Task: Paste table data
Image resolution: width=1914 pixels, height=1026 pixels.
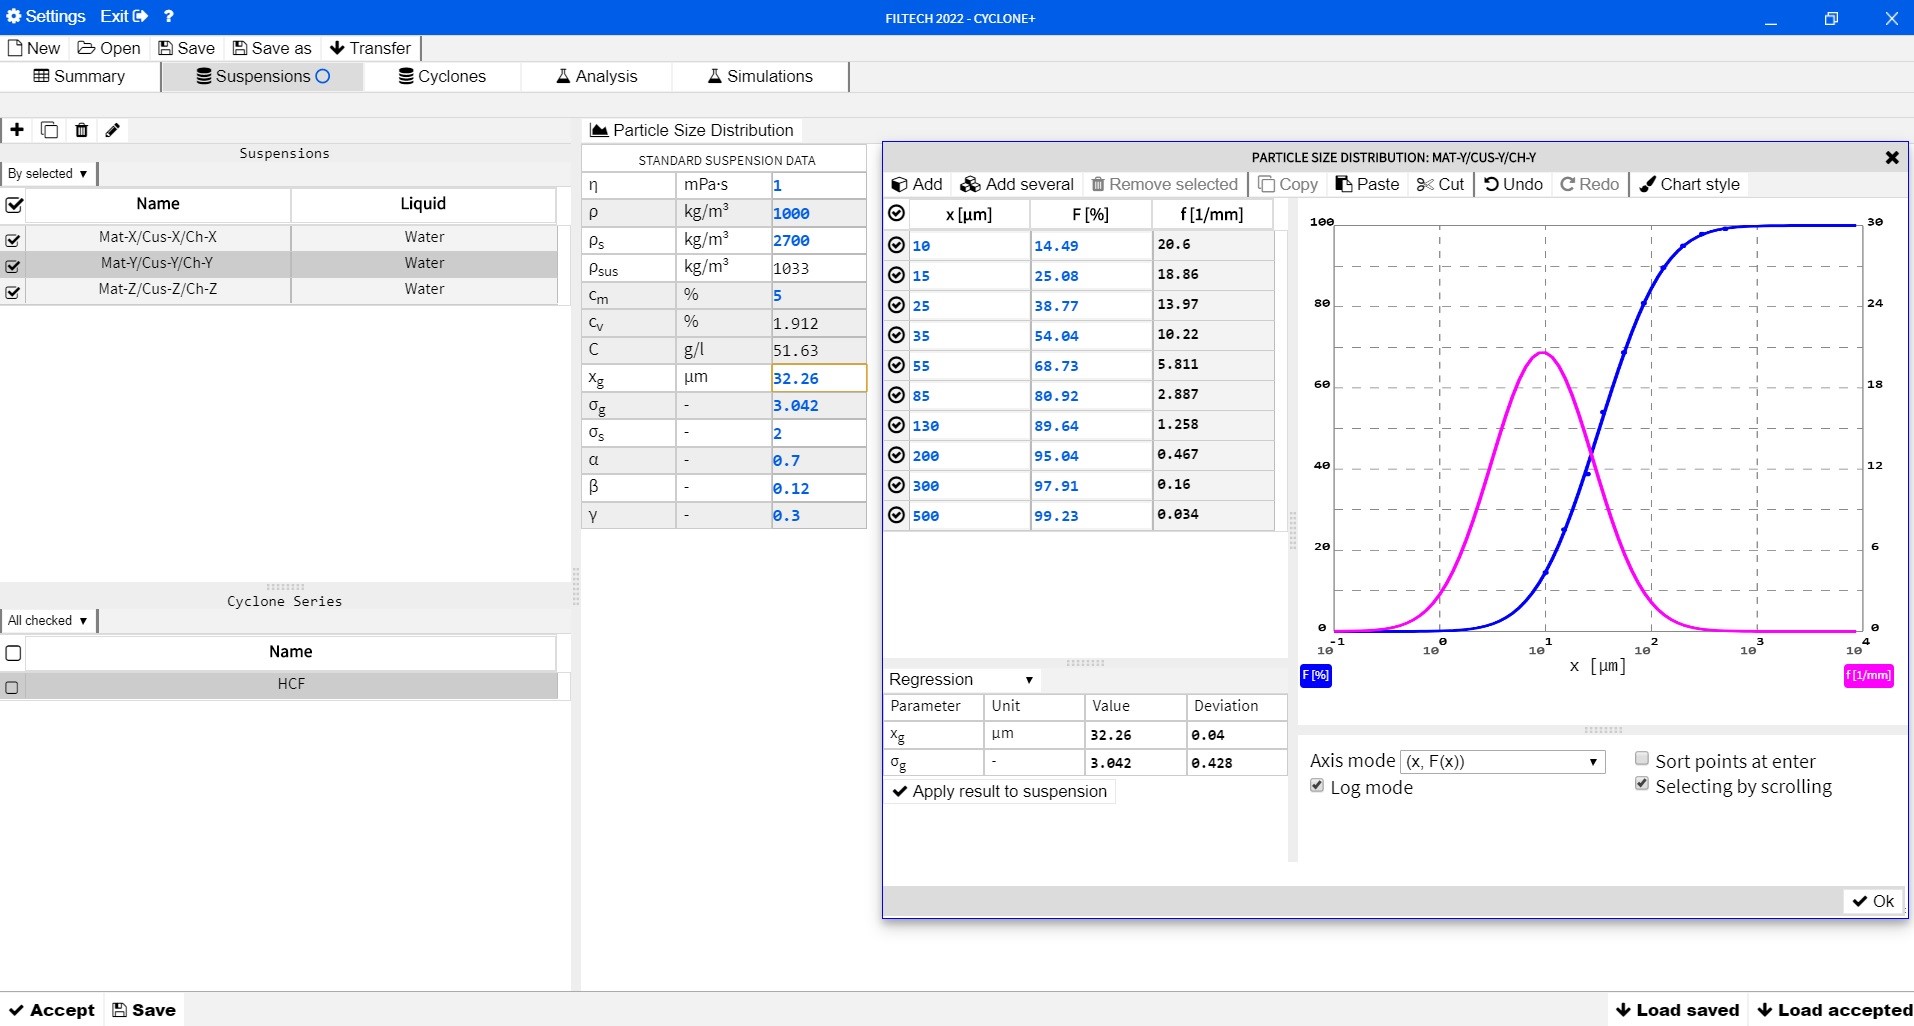Action: (1367, 184)
